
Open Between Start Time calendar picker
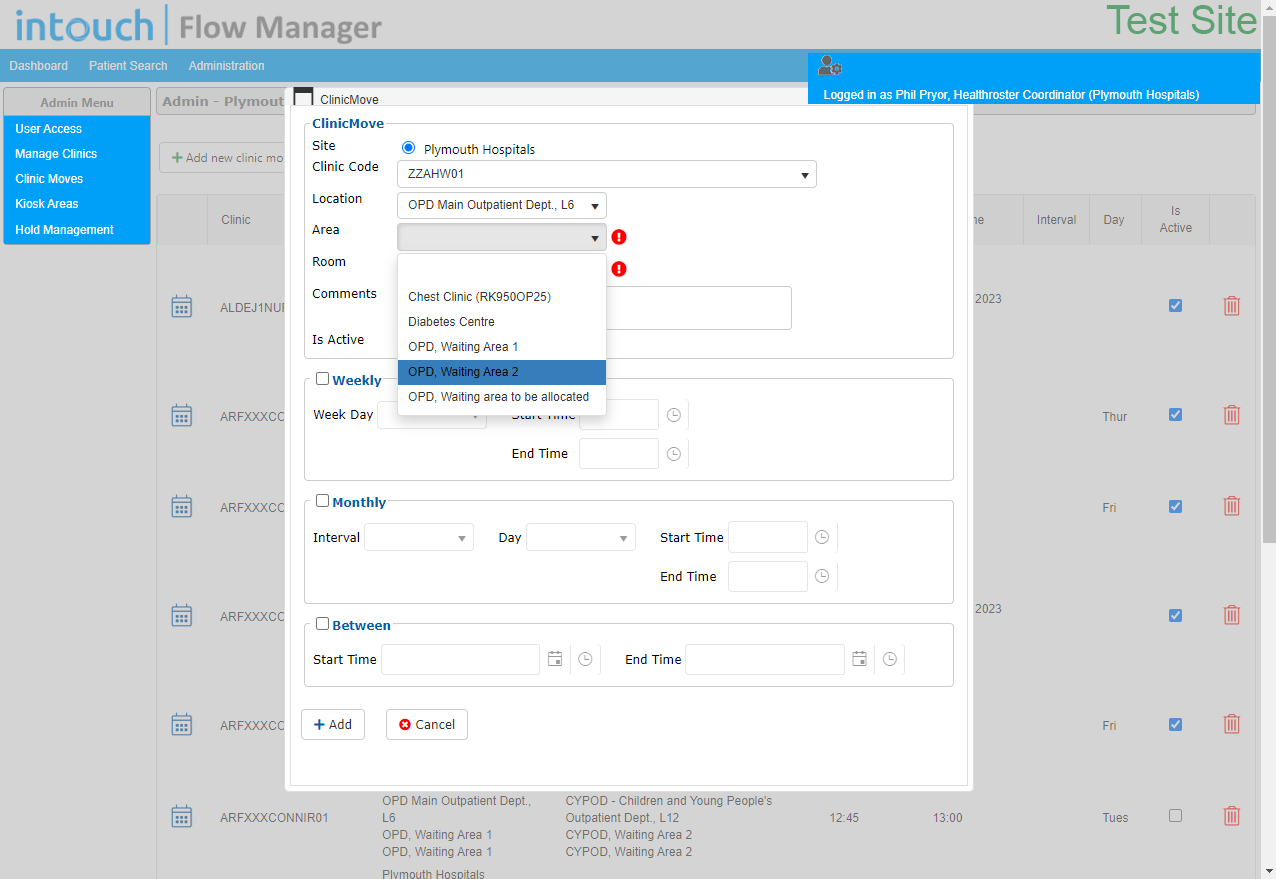(x=555, y=659)
